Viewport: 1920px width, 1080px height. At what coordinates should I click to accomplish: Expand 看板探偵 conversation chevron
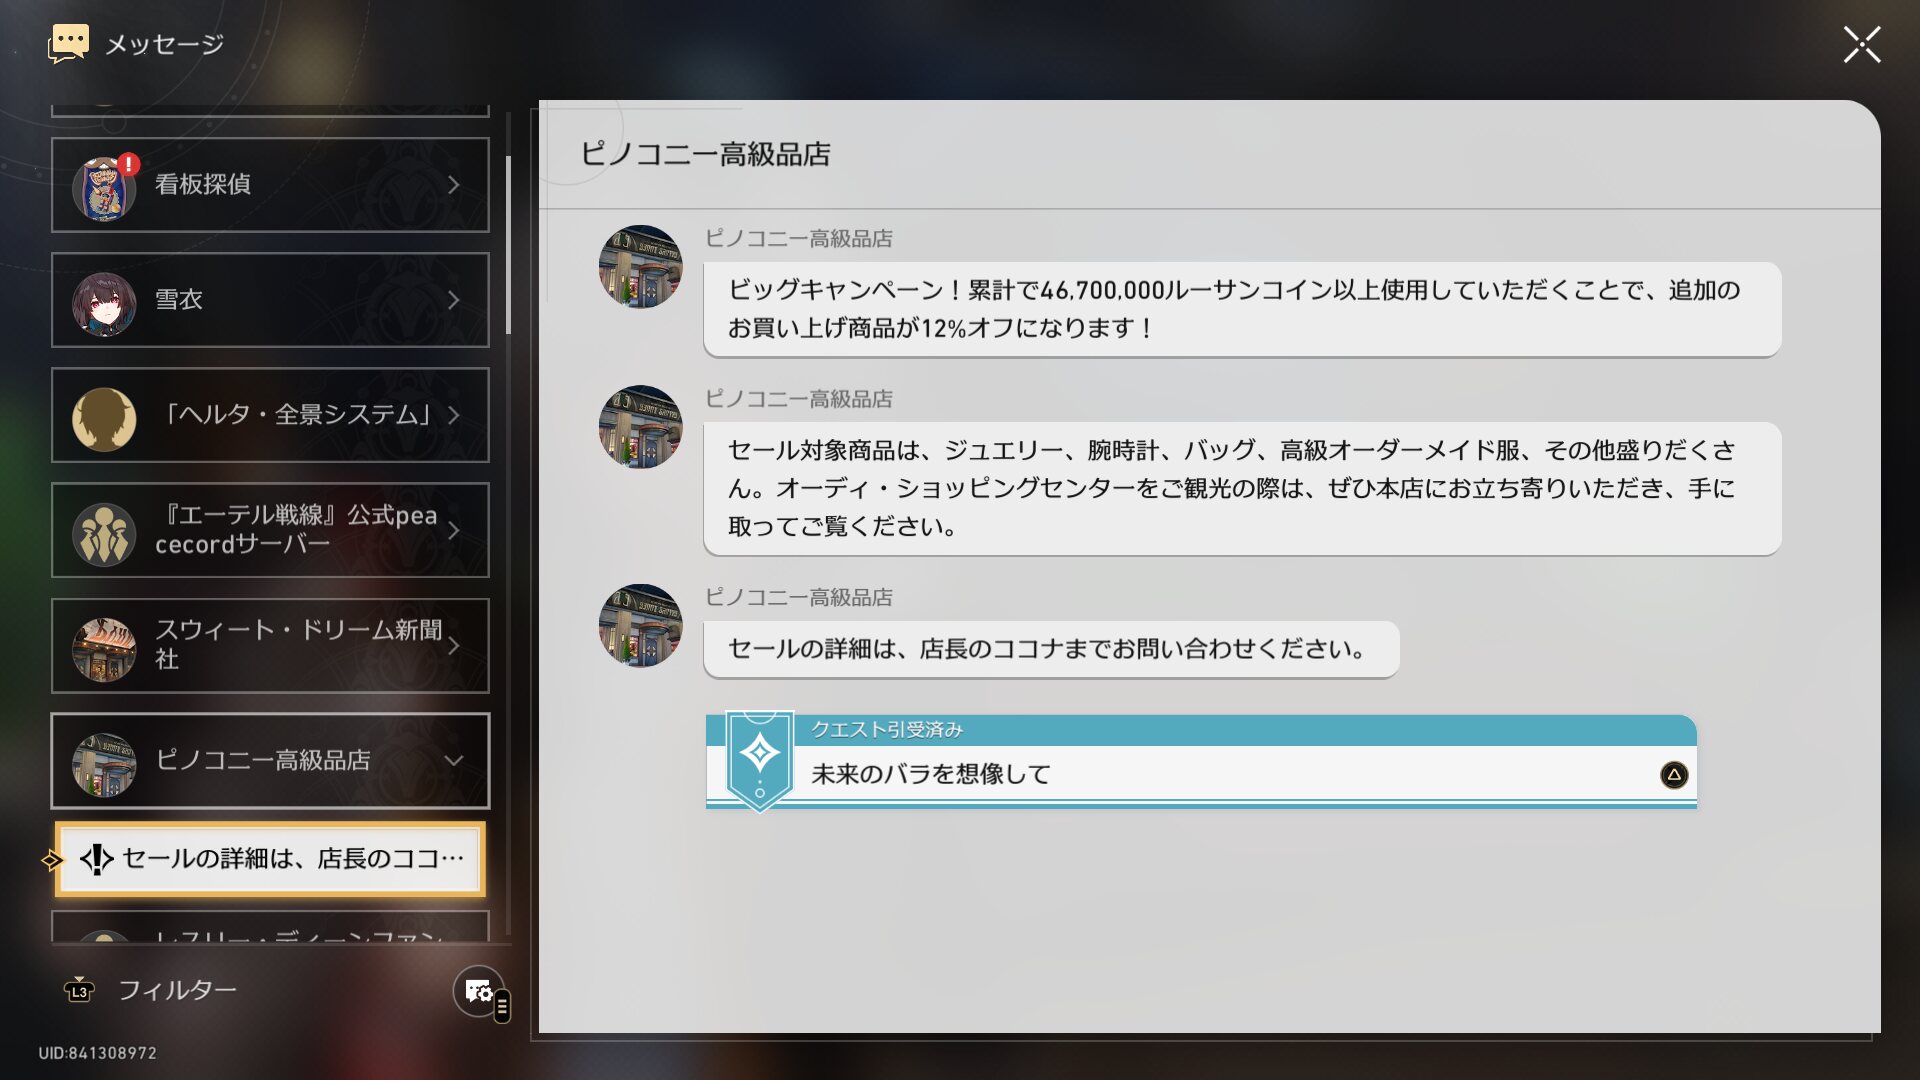453,185
